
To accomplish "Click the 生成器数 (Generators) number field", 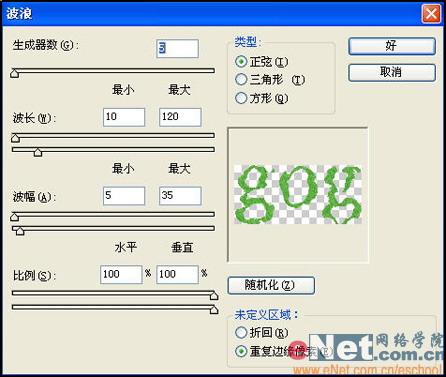I will point(177,48).
